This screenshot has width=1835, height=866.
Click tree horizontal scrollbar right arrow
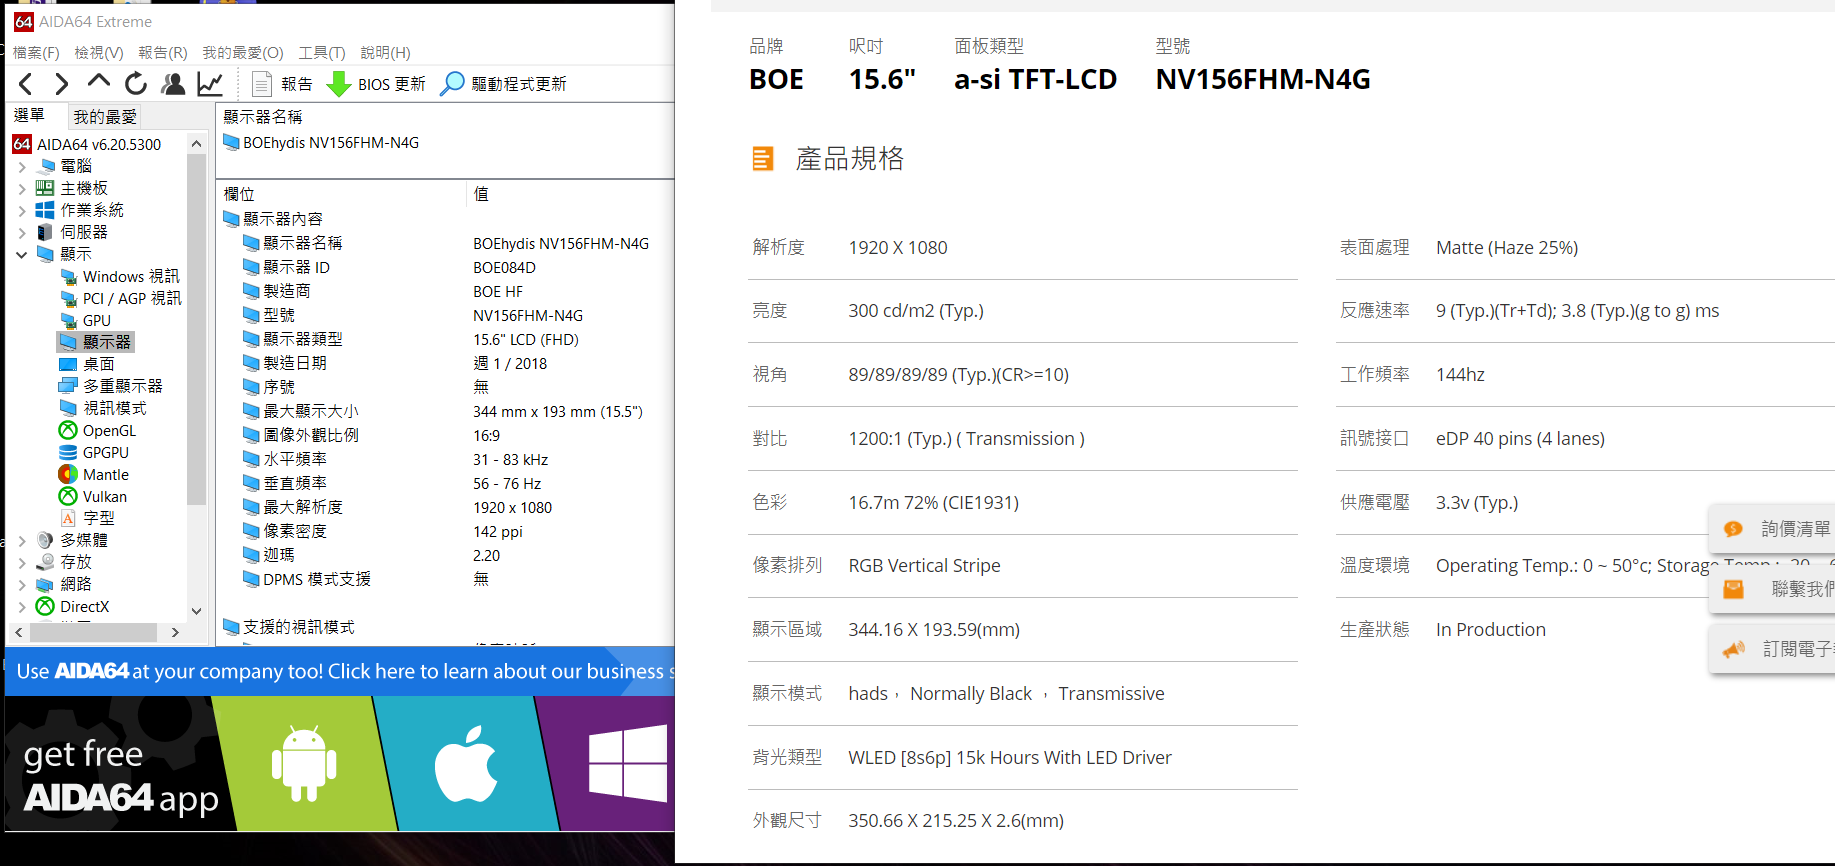(x=175, y=632)
